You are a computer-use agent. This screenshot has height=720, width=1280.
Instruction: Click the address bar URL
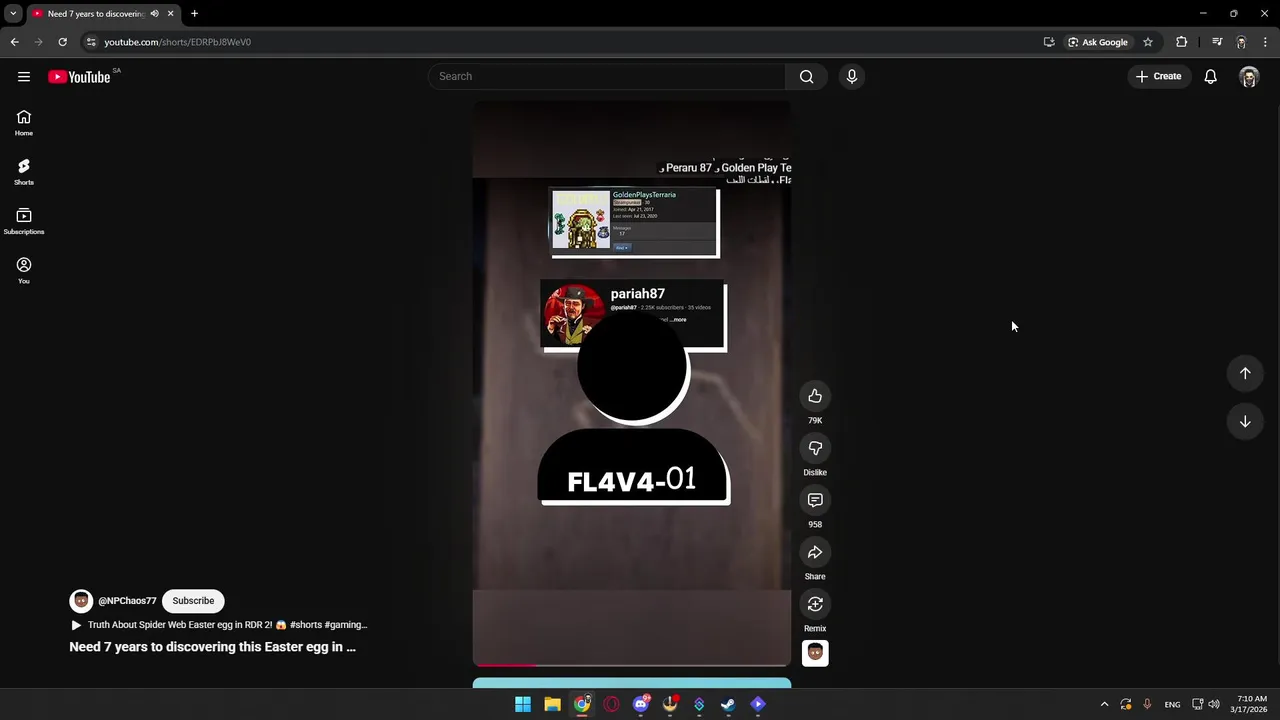178,42
